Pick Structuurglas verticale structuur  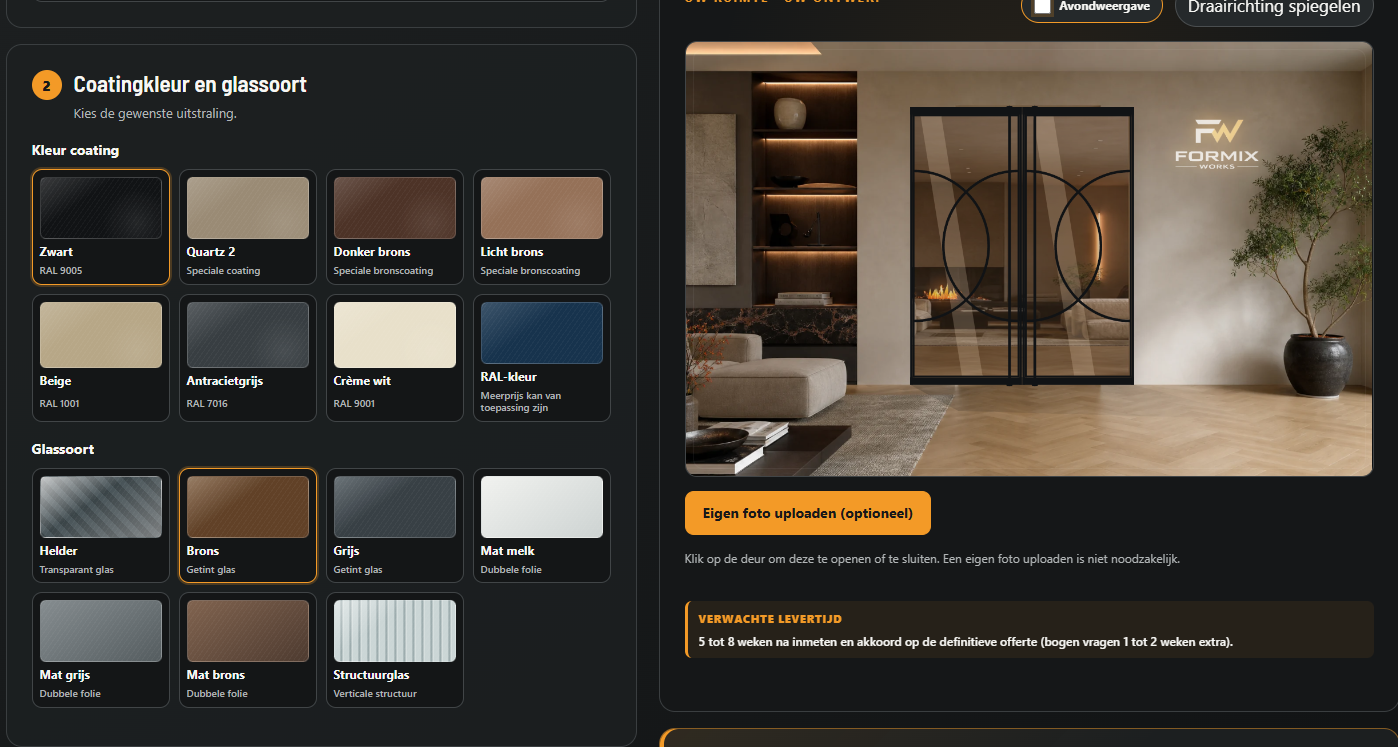395,650
